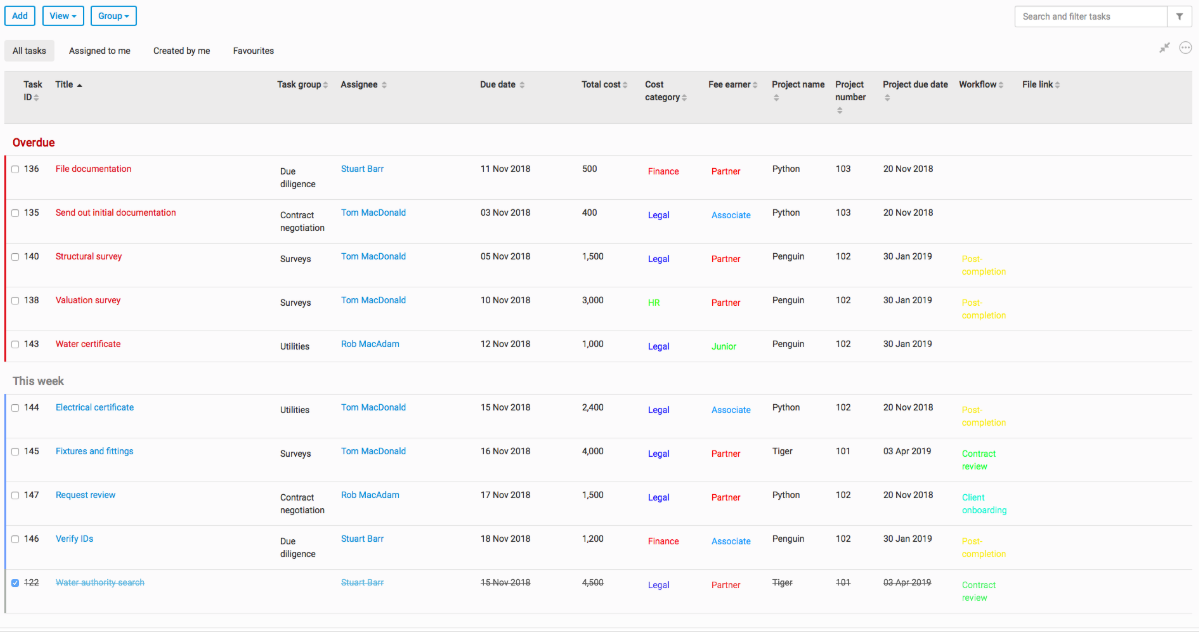Screen dimensions: 1199x633
Task: Switch to the All tasks tab
Action: [29, 51]
